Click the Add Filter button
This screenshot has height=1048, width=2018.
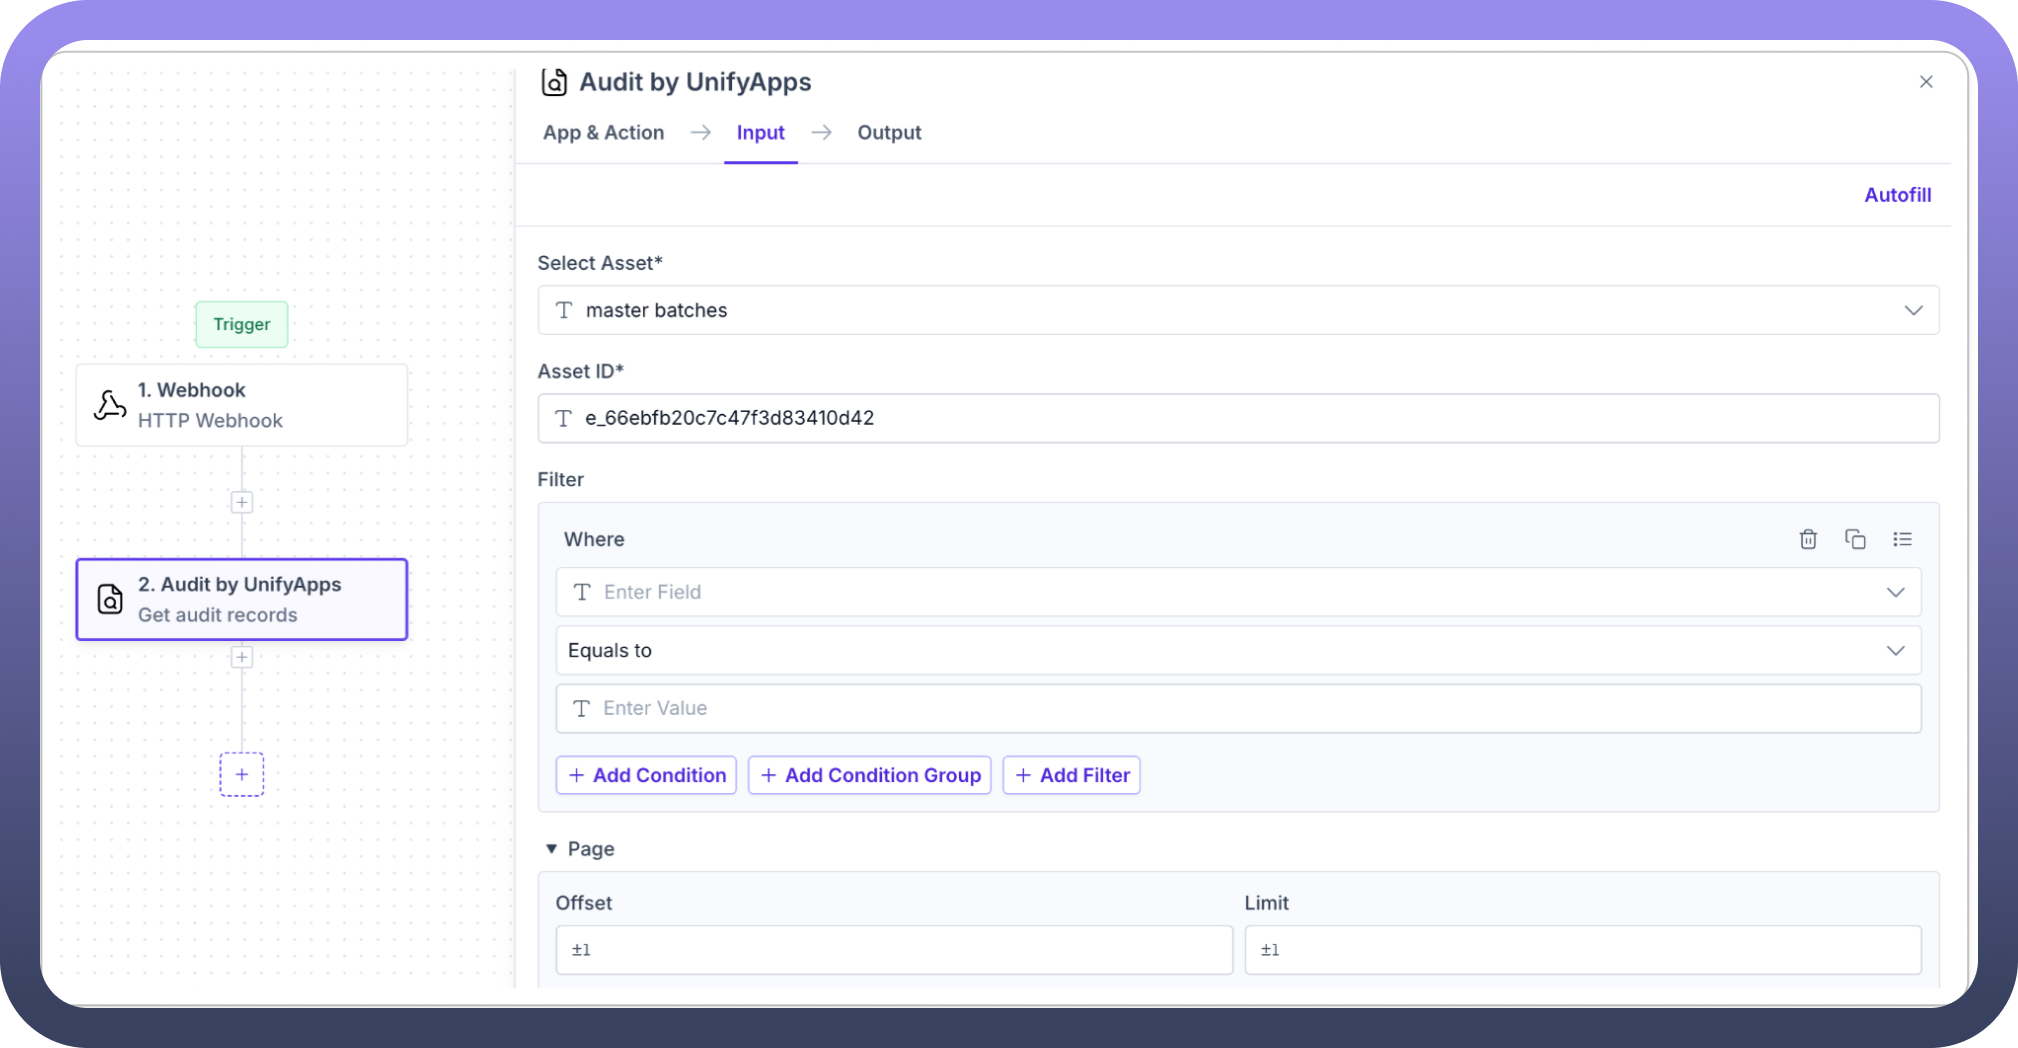(x=1072, y=775)
